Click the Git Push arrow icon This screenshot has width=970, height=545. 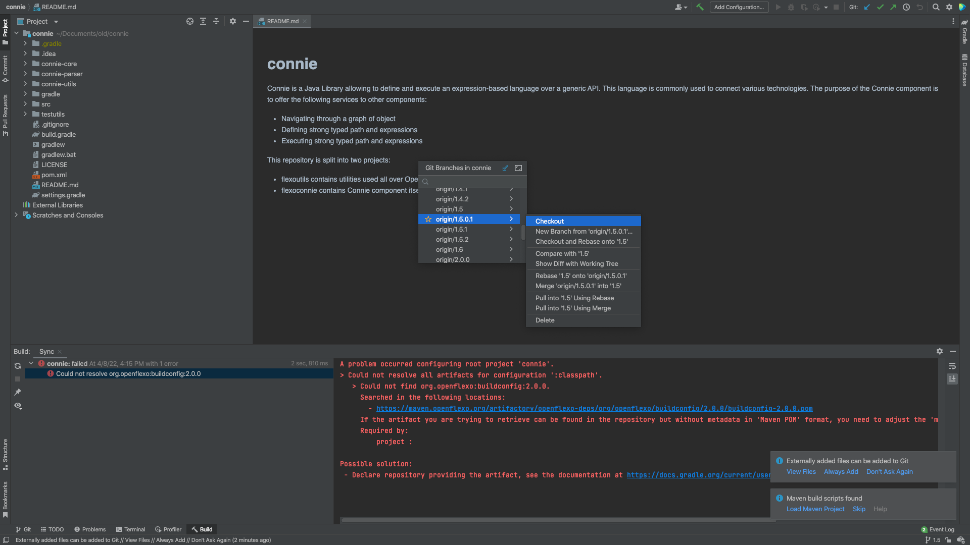click(x=893, y=7)
